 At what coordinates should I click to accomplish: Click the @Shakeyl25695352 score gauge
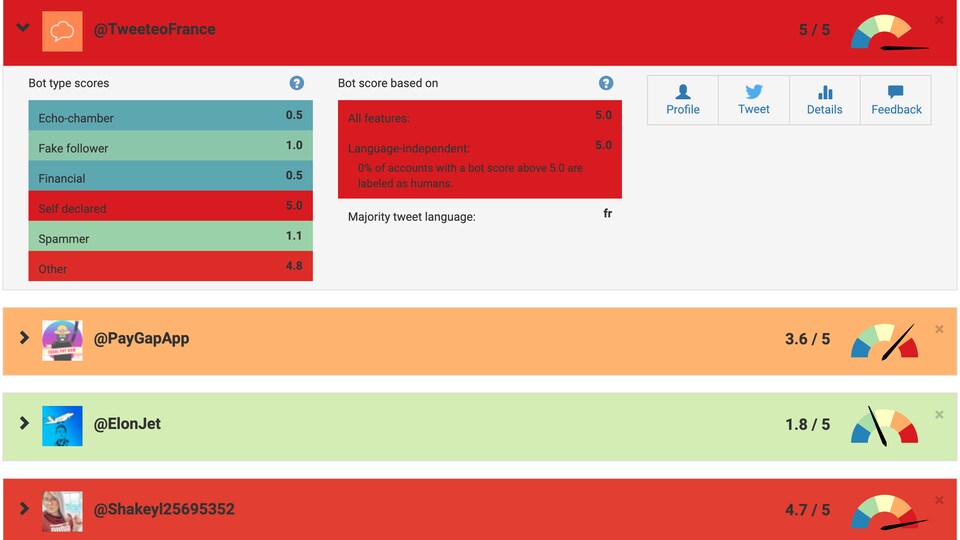(888, 512)
